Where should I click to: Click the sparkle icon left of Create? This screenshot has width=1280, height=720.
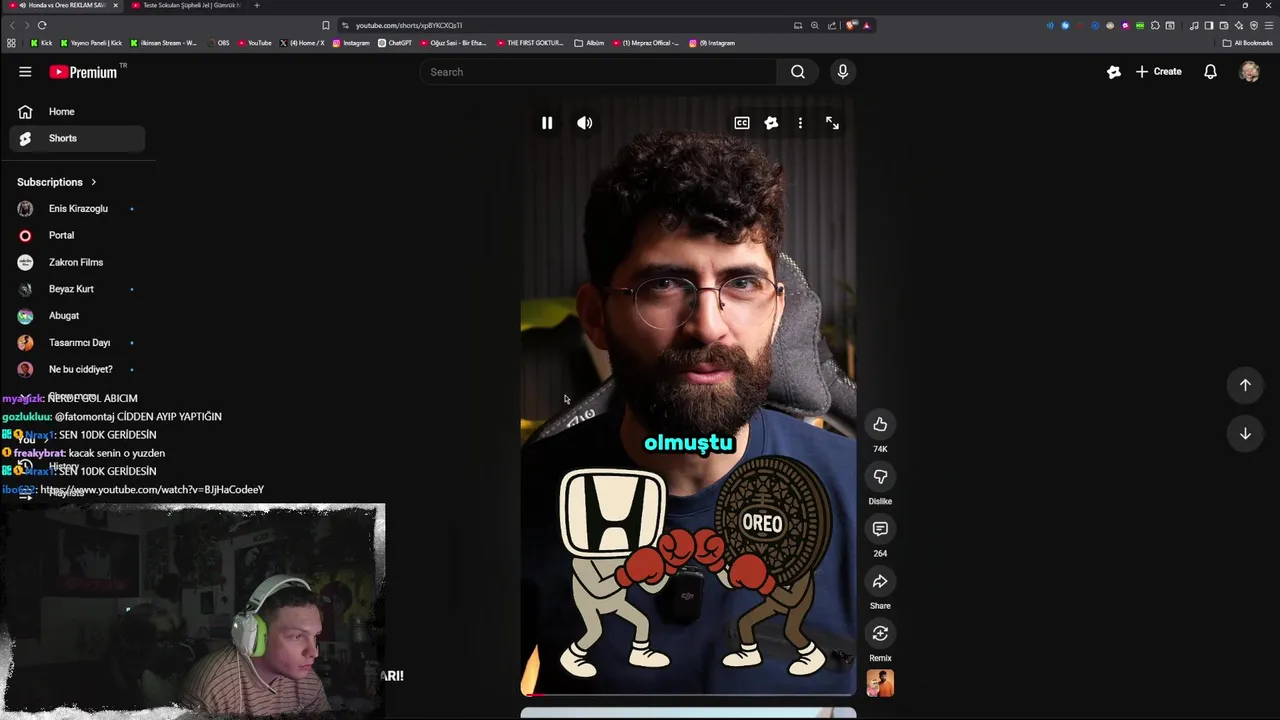pos(1114,72)
